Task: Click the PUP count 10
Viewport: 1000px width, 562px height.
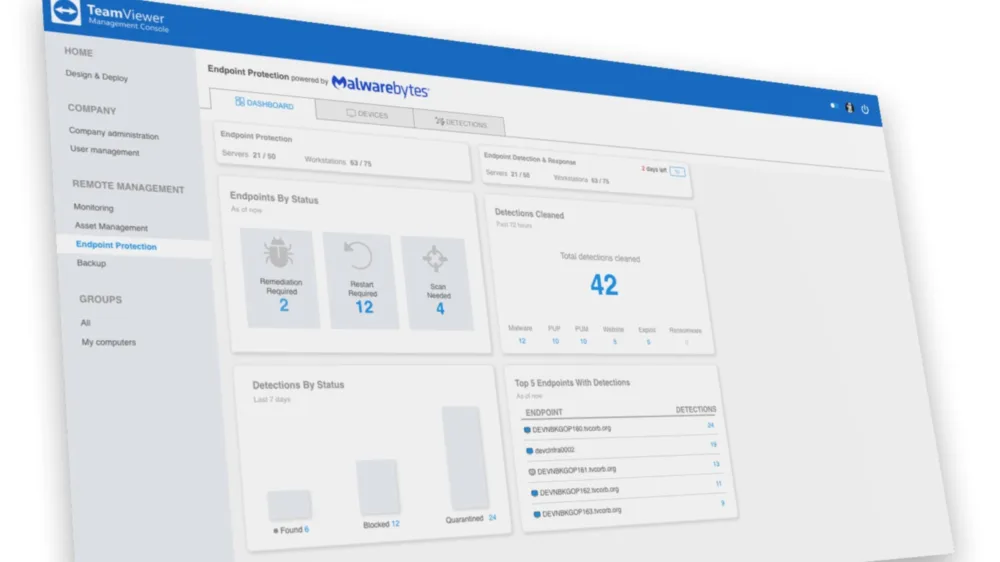Action: [x=555, y=342]
